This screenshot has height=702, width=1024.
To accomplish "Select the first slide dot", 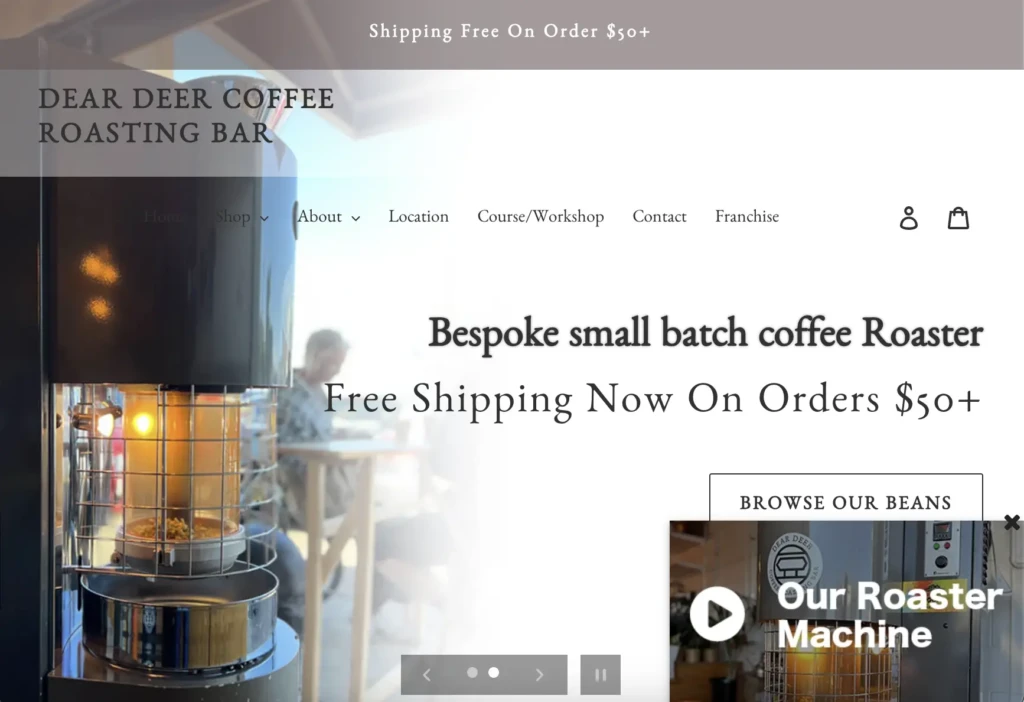I will coord(472,673).
